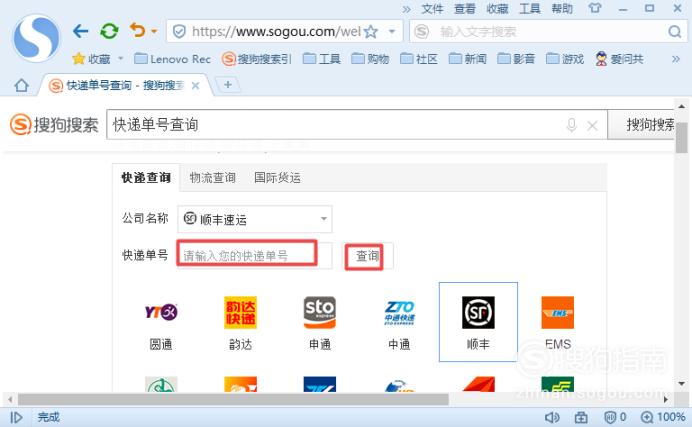Open the 爱问共 bookmark

619,59
